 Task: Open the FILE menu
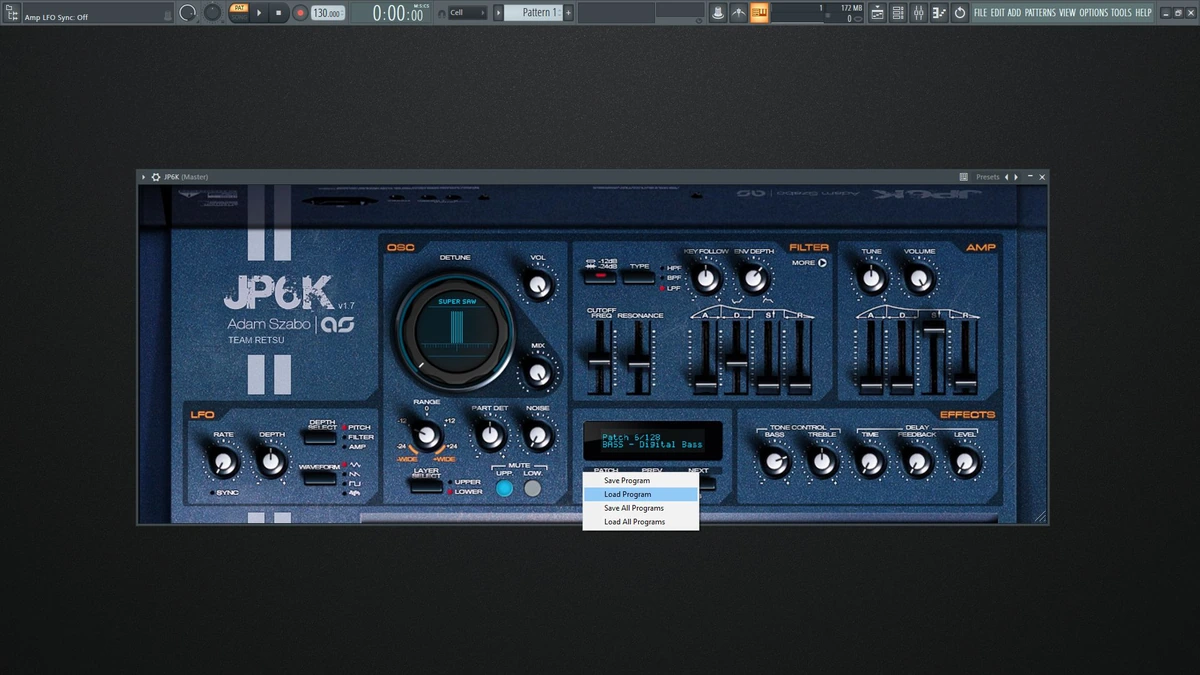980,13
